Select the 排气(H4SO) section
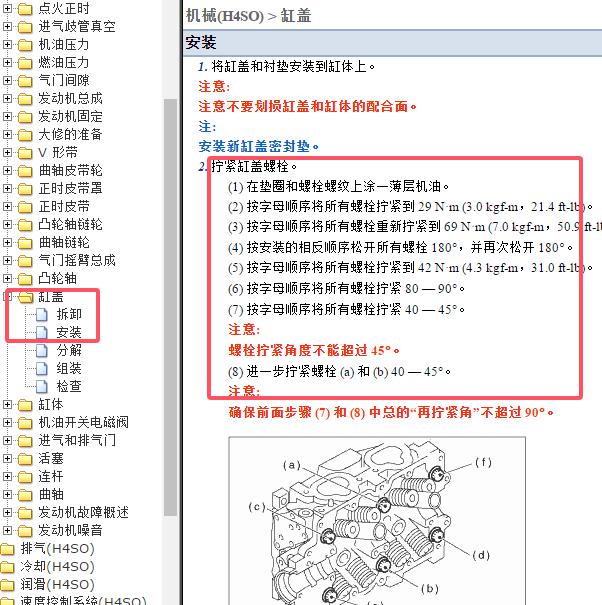Viewport: 602px width, 605px height. point(57,548)
